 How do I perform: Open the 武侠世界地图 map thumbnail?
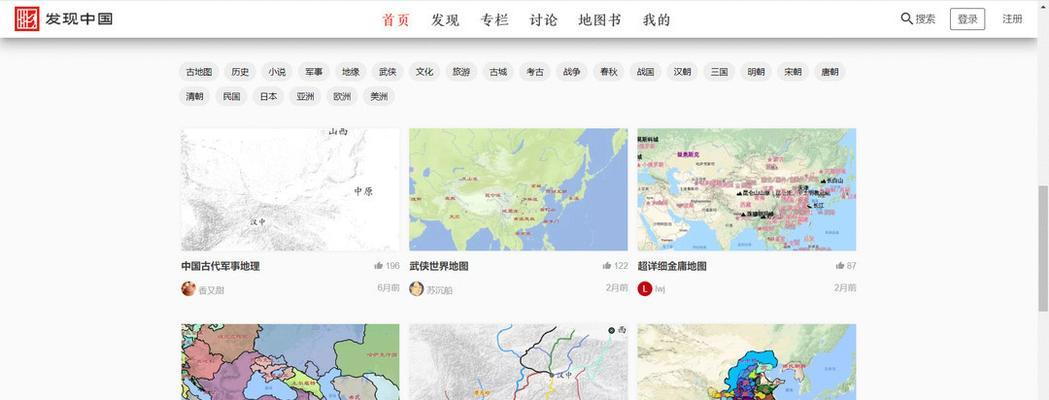tap(518, 190)
